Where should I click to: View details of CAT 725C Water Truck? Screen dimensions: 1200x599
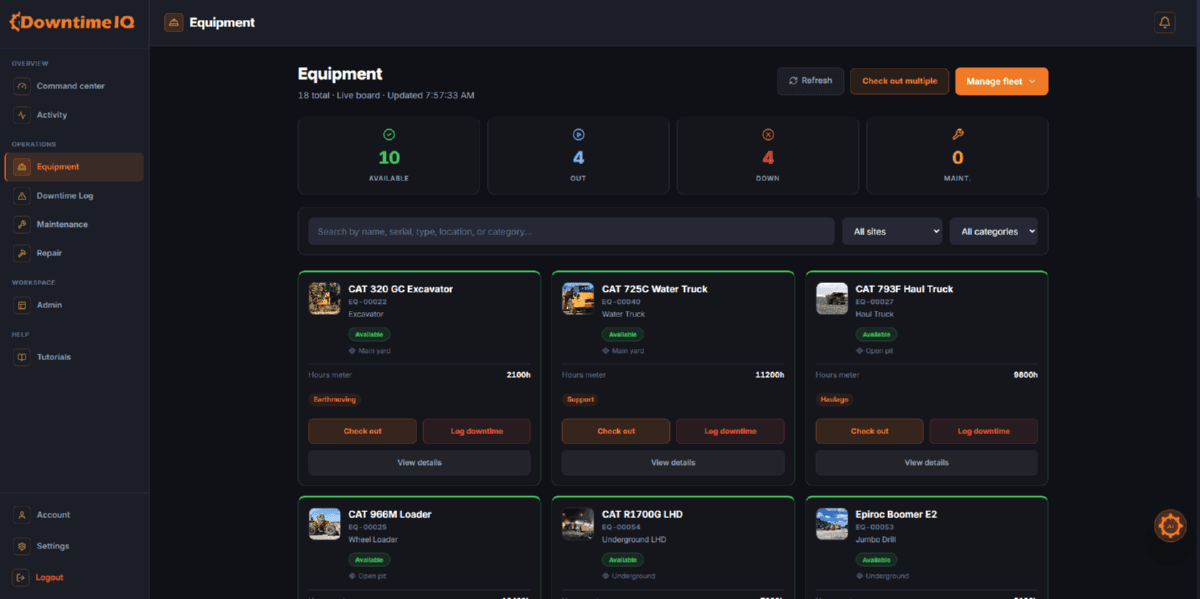(673, 463)
